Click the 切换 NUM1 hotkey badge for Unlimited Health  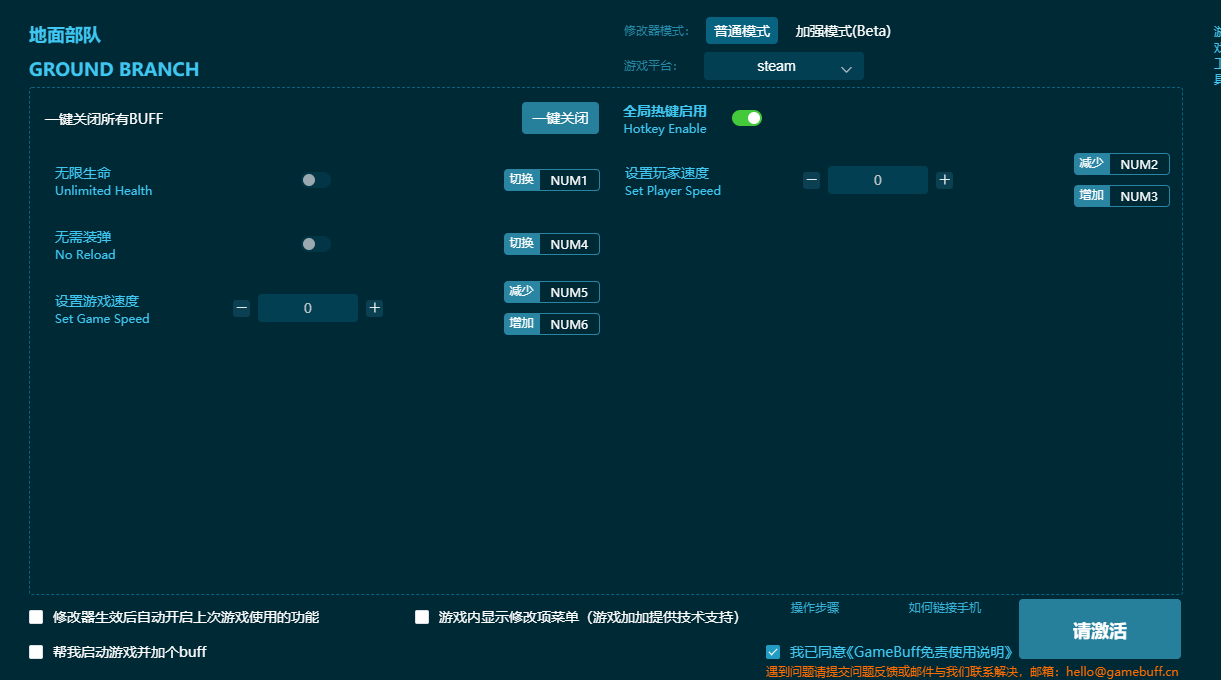[x=551, y=180]
